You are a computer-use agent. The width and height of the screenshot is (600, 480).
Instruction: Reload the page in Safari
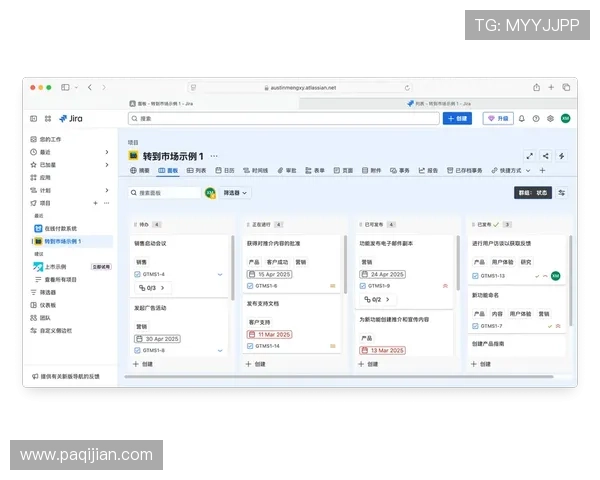pos(407,88)
